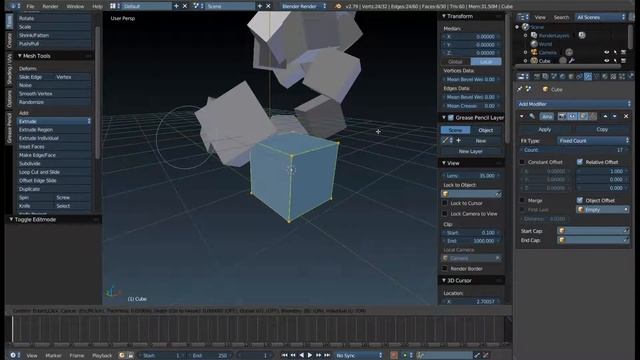Switch to the Render properties tab
This screenshot has width=640, height=360.
click(537, 76)
